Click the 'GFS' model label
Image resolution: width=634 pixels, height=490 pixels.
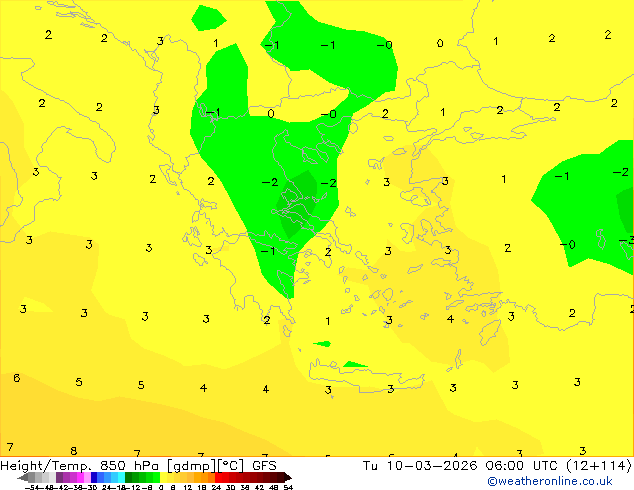(x=264, y=465)
